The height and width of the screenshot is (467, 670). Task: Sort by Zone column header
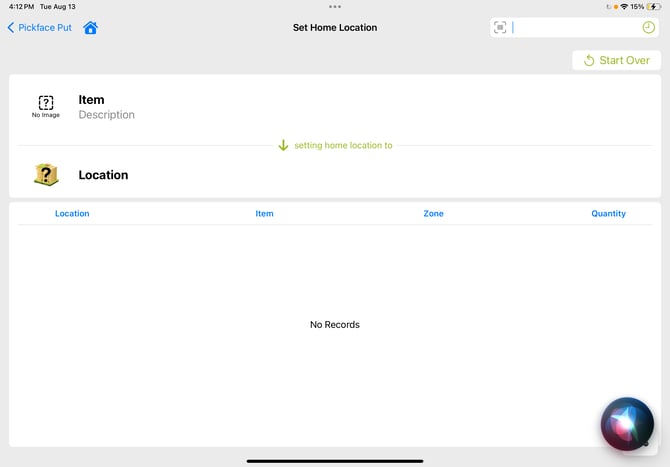click(433, 214)
